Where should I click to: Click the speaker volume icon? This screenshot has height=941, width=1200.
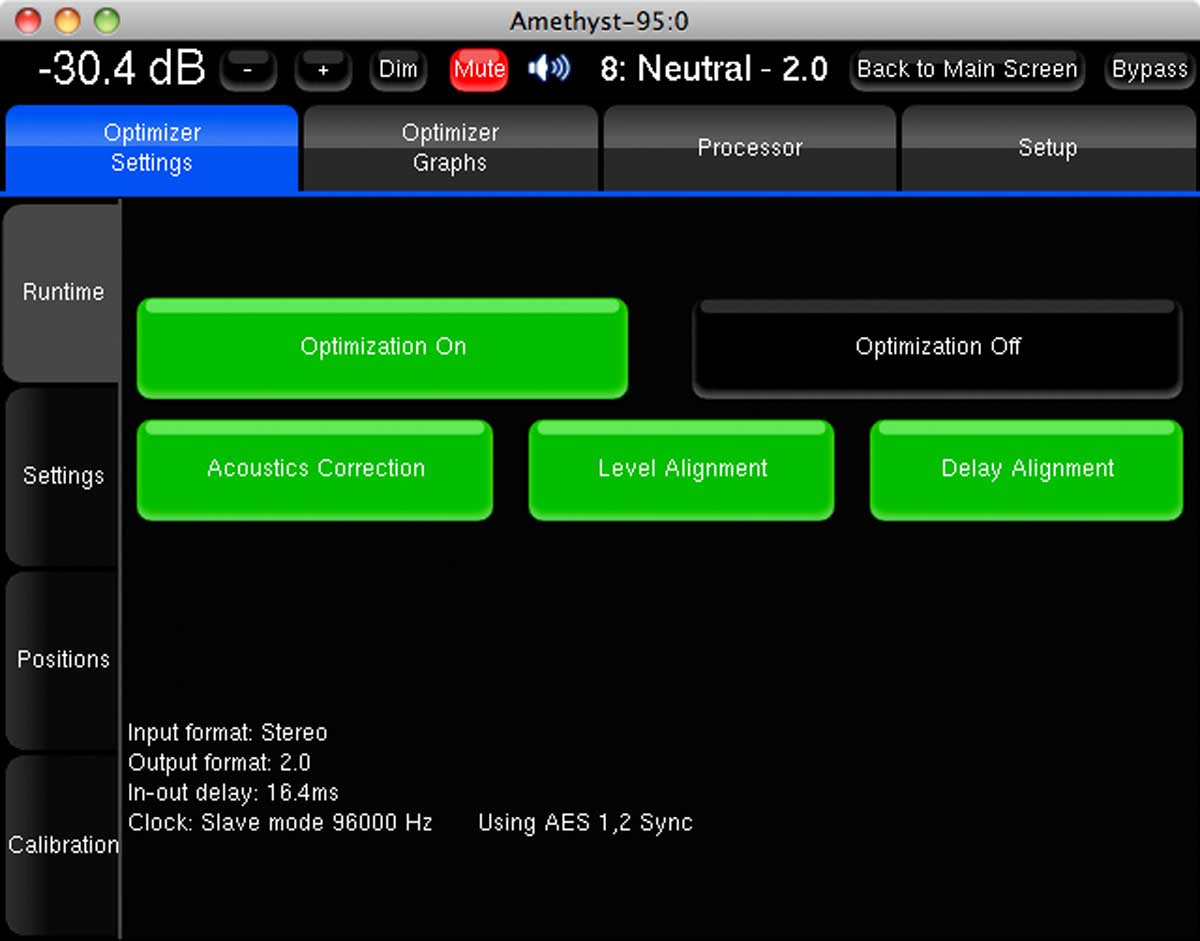tap(548, 69)
